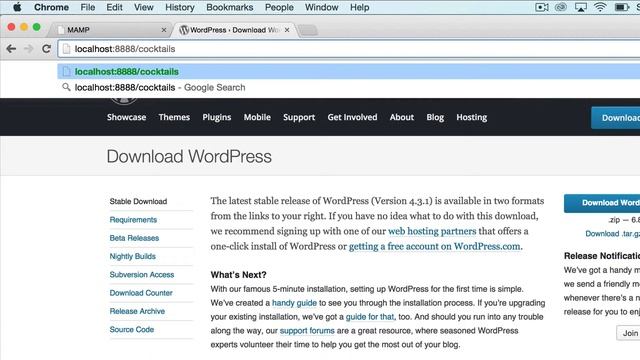Image resolution: width=640 pixels, height=360 pixels.
Task: Click the Release Notifications heading
Action: [x=602, y=256]
